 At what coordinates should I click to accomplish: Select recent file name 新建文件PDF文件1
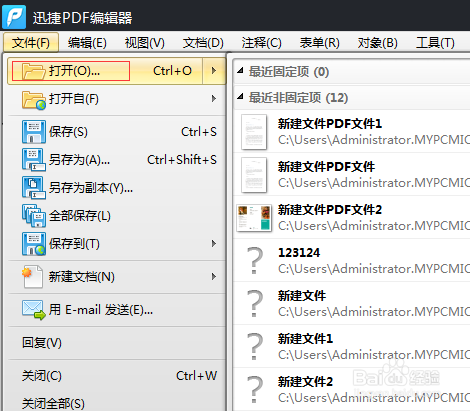click(330, 124)
